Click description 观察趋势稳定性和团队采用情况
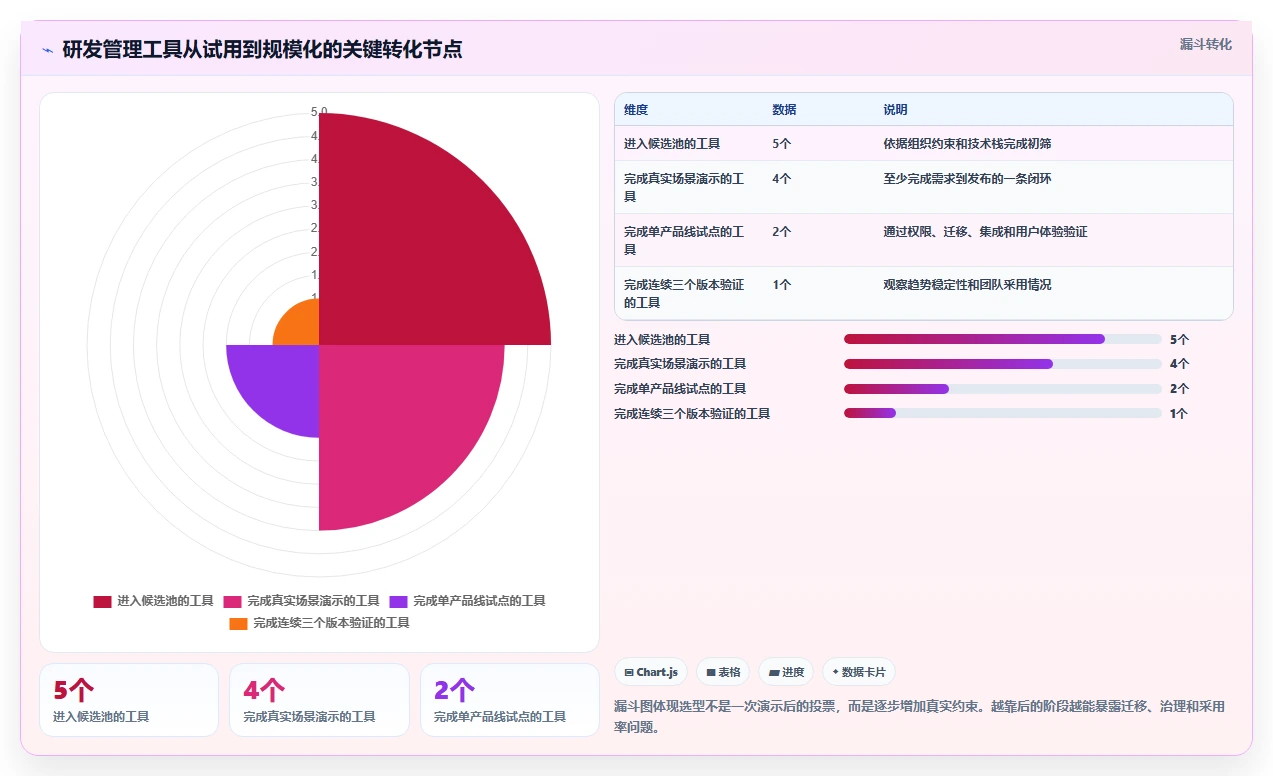The width and height of the screenshot is (1273, 776). tap(967, 285)
